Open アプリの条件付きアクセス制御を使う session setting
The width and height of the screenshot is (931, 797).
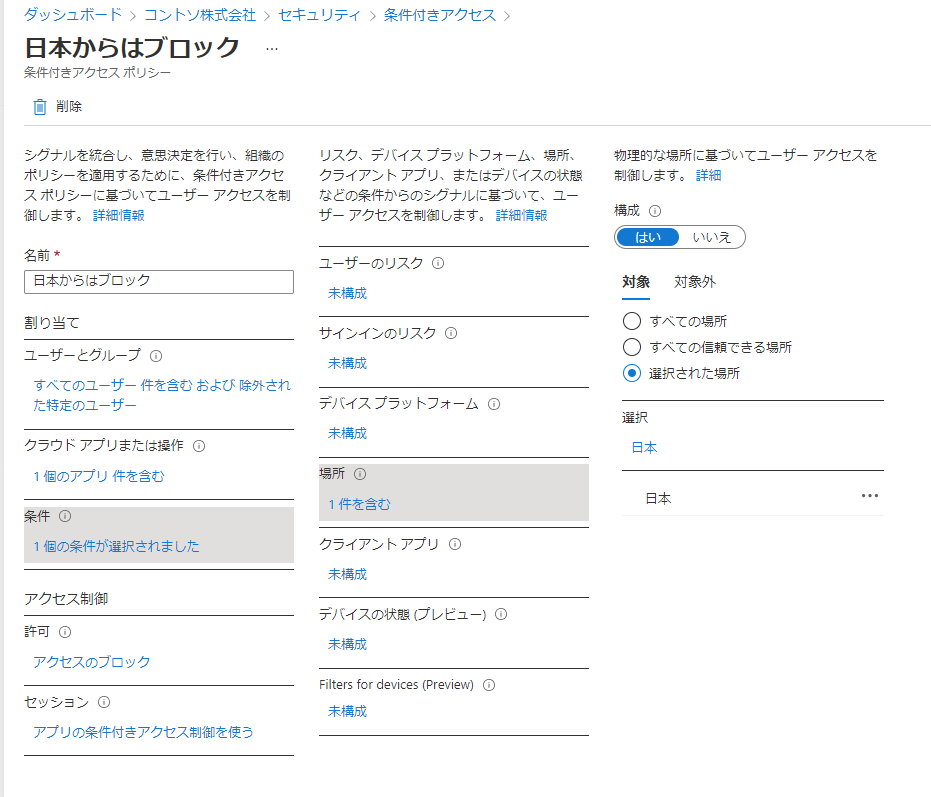tap(143, 732)
